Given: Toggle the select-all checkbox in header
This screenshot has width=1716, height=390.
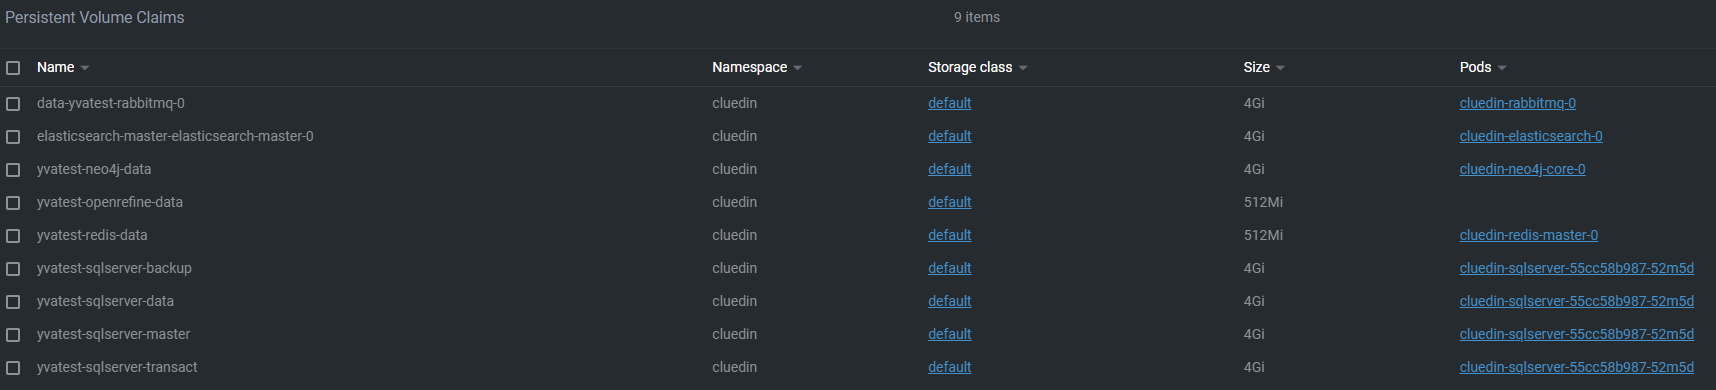Looking at the screenshot, I should point(13,68).
